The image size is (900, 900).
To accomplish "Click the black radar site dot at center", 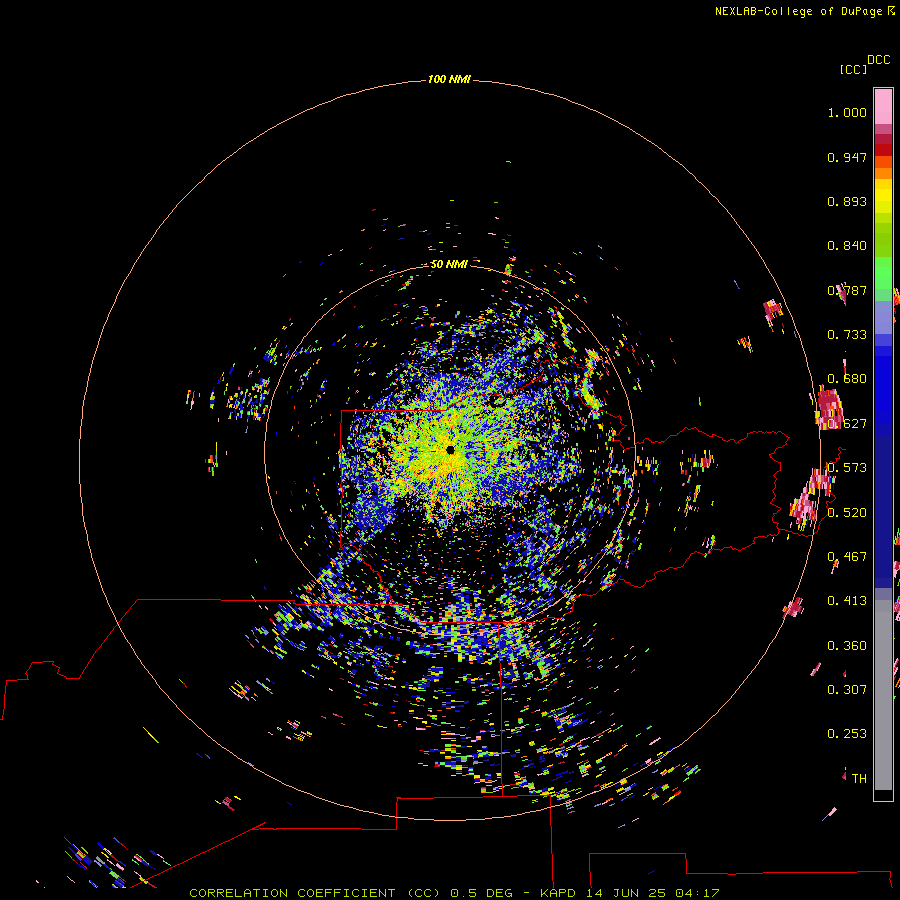I will (451, 450).
